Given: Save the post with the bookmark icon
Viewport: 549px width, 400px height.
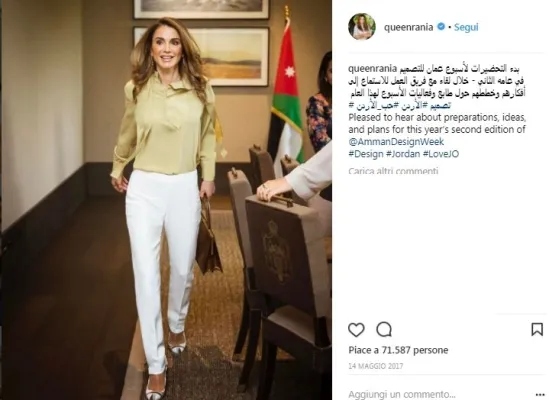Looking at the screenshot, I should [537, 330].
